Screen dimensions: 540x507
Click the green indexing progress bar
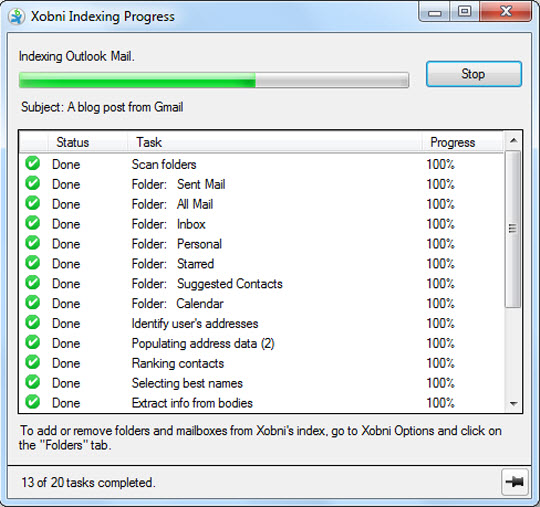tap(214, 80)
